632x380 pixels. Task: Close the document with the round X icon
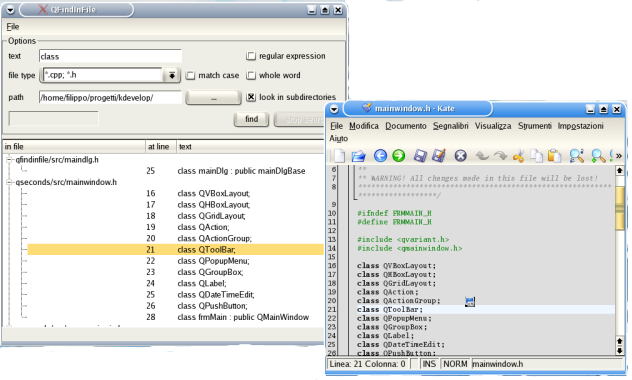pos(460,156)
